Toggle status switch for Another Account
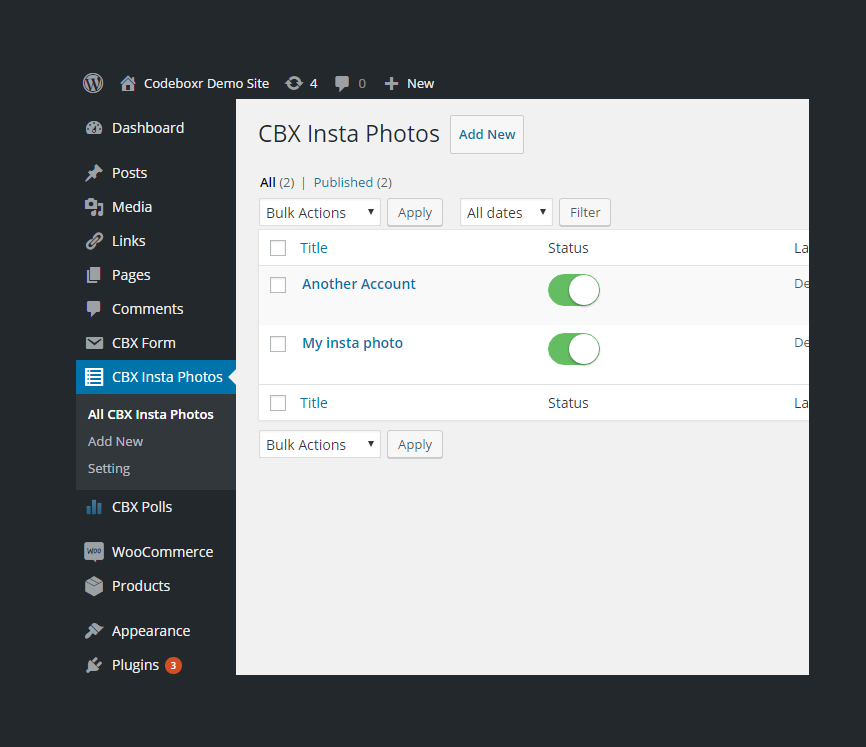The height and width of the screenshot is (747, 866). [574, 290]
